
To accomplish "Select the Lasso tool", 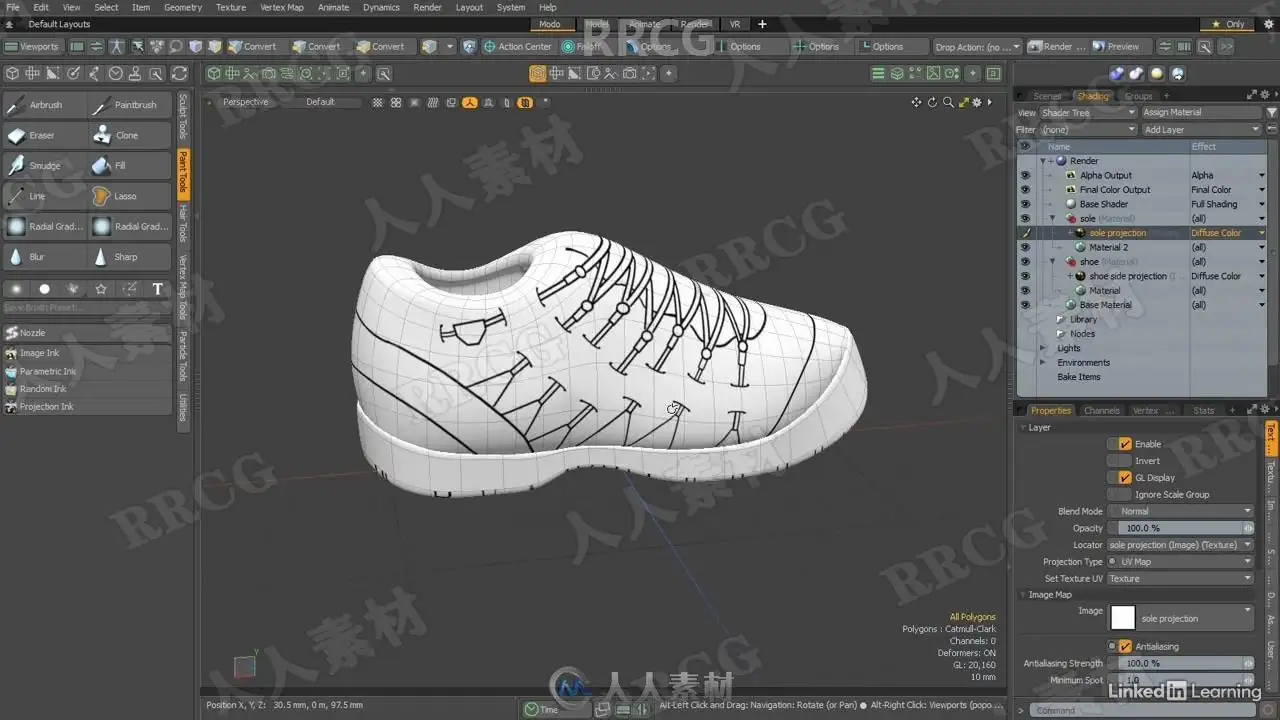I will 130,196.
